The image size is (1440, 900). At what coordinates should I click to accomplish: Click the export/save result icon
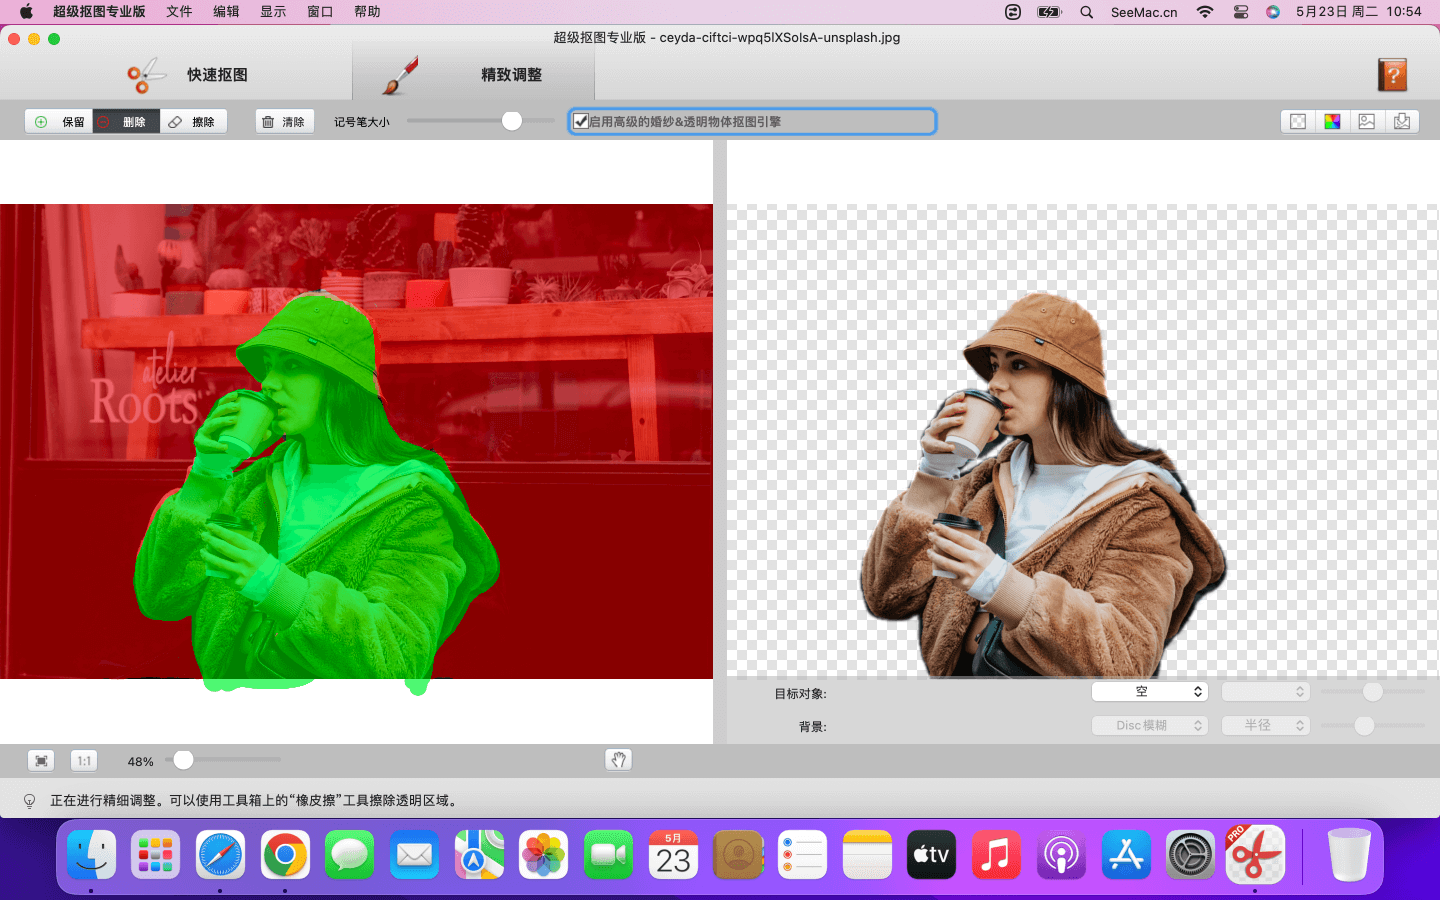click(x=1402, y=122)
